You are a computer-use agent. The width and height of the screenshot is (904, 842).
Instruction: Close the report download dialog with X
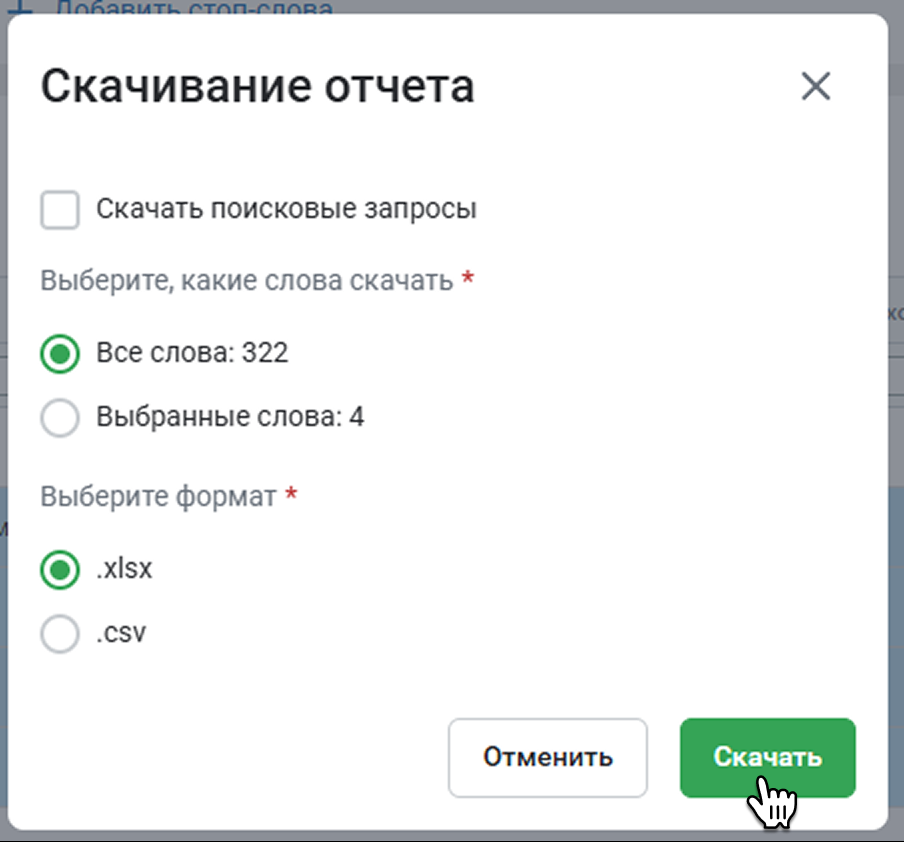click(816, 87)
